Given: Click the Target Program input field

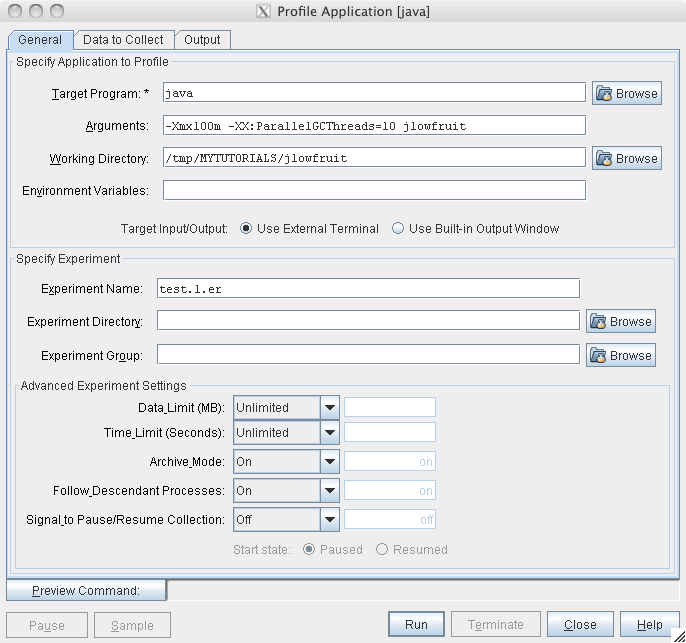Looking at the screenshot, I should (374, 93).
